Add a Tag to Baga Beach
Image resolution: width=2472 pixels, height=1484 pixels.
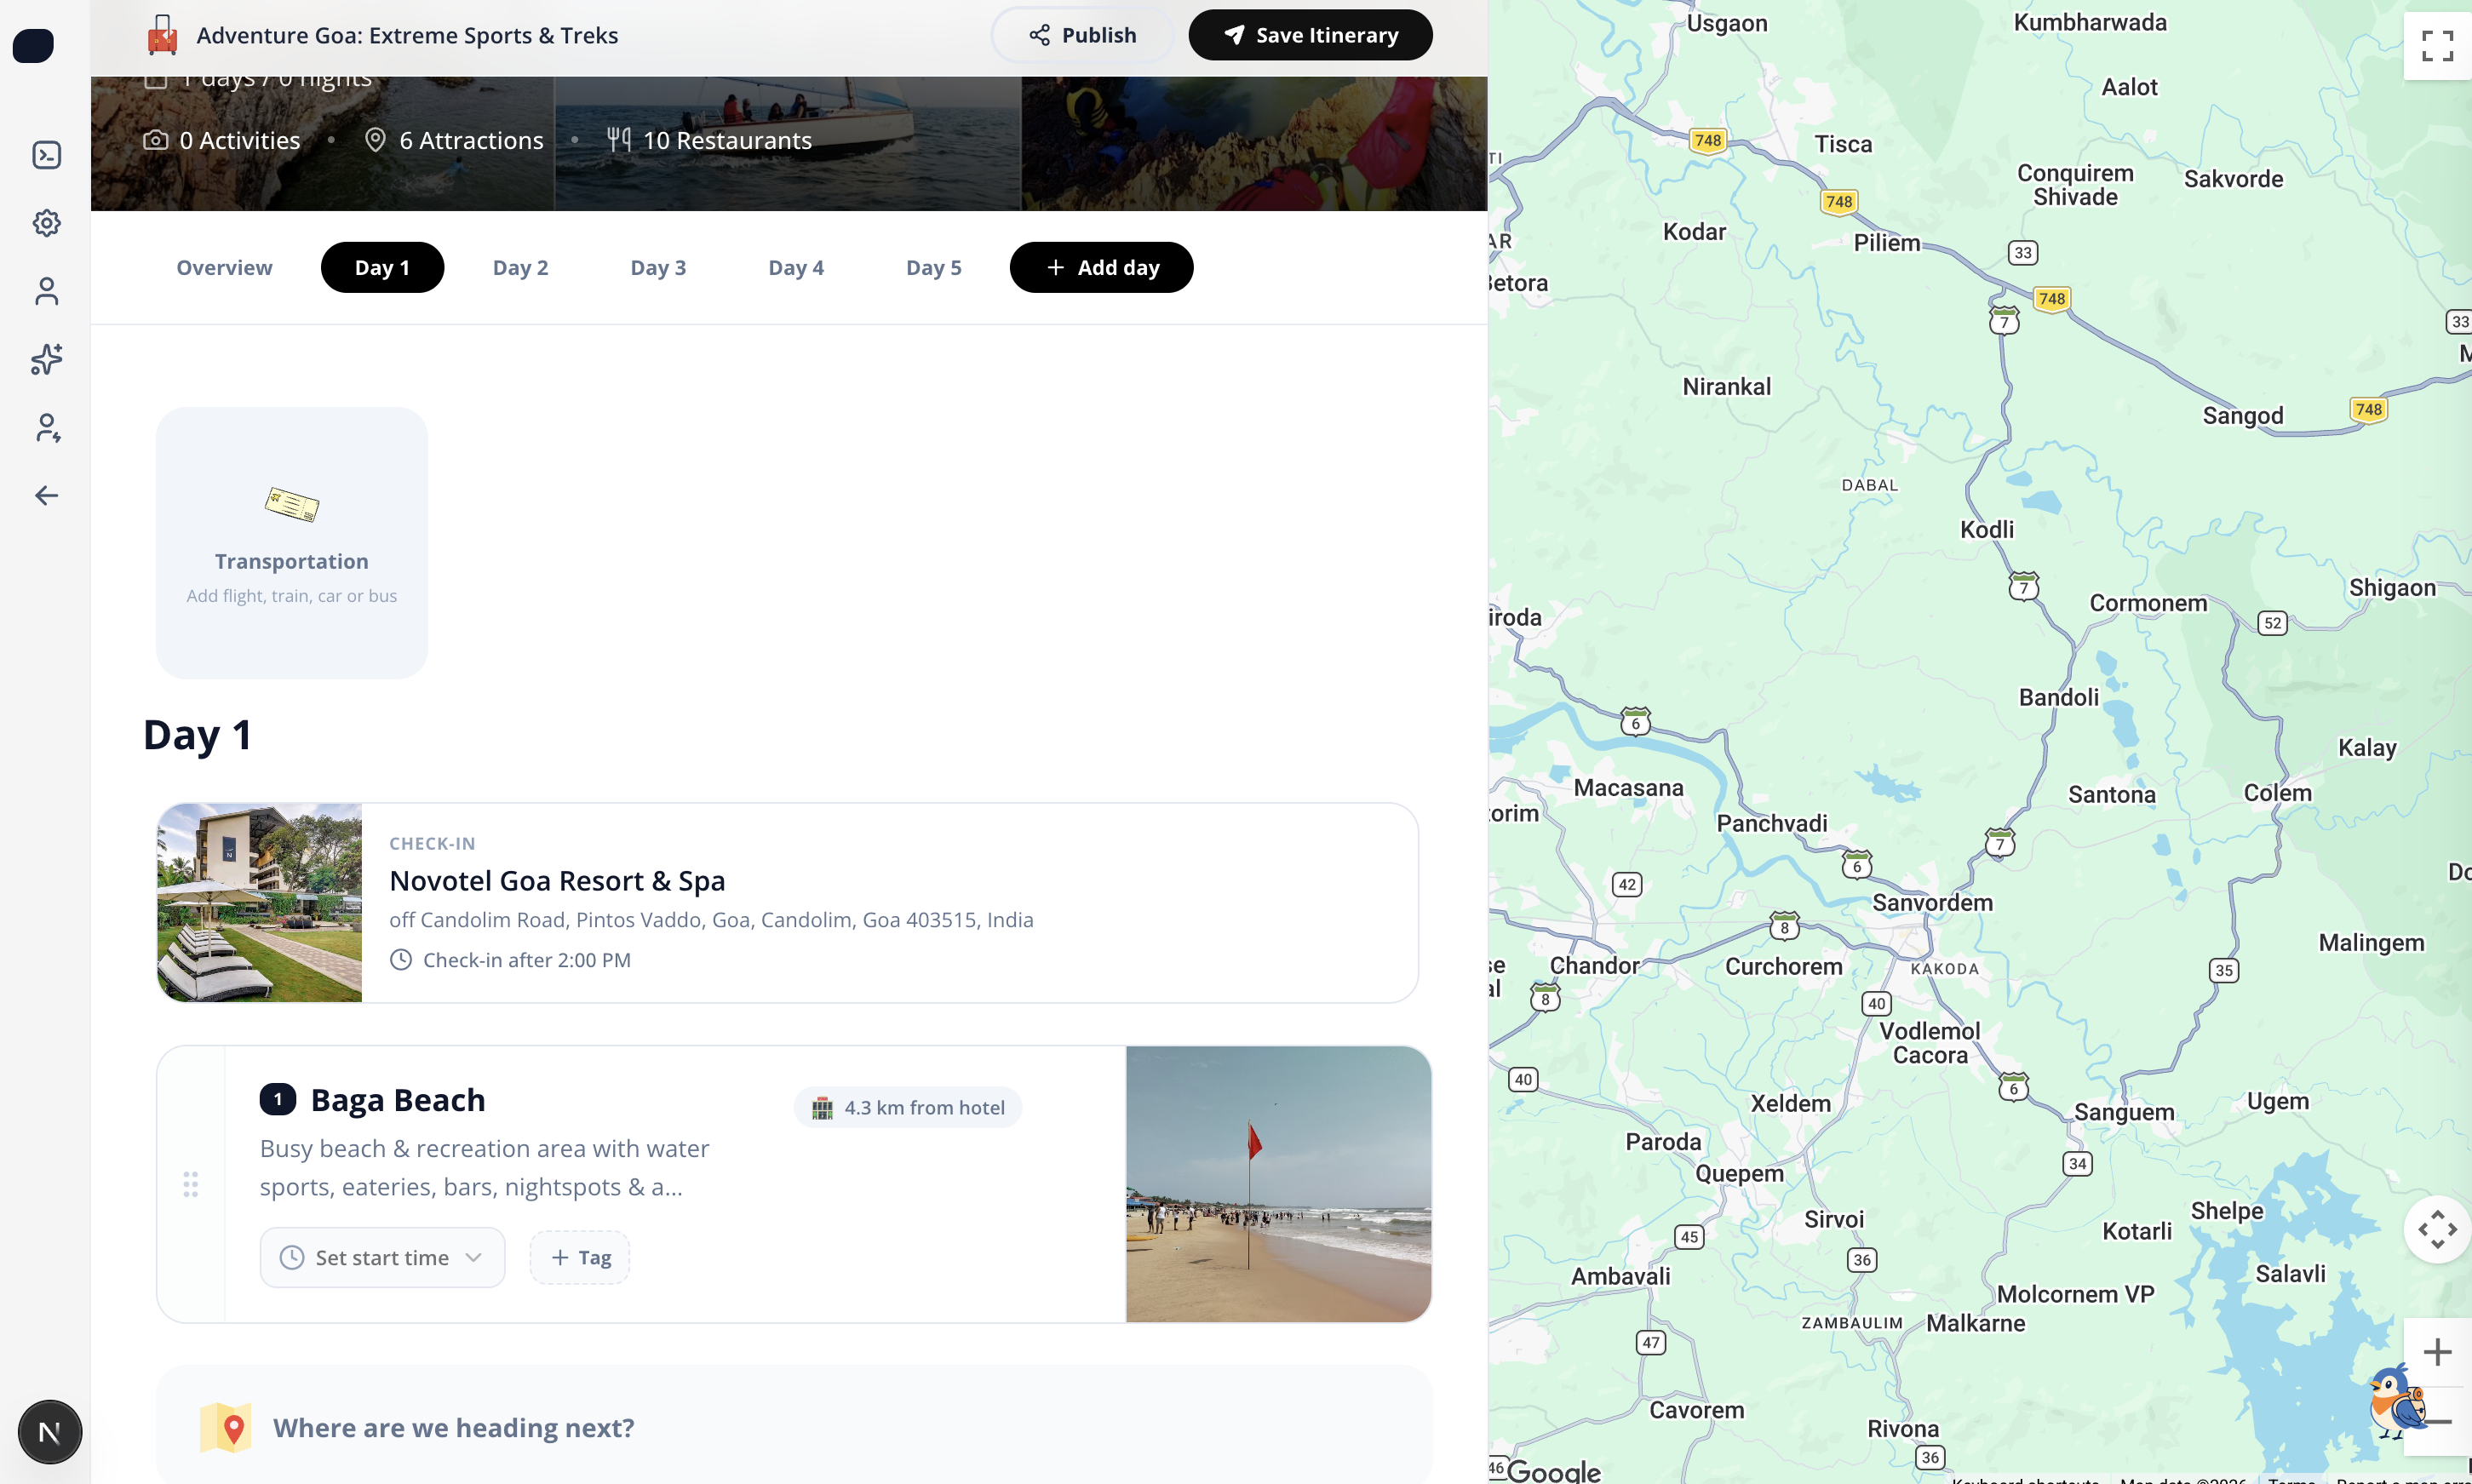(580, 1257)
